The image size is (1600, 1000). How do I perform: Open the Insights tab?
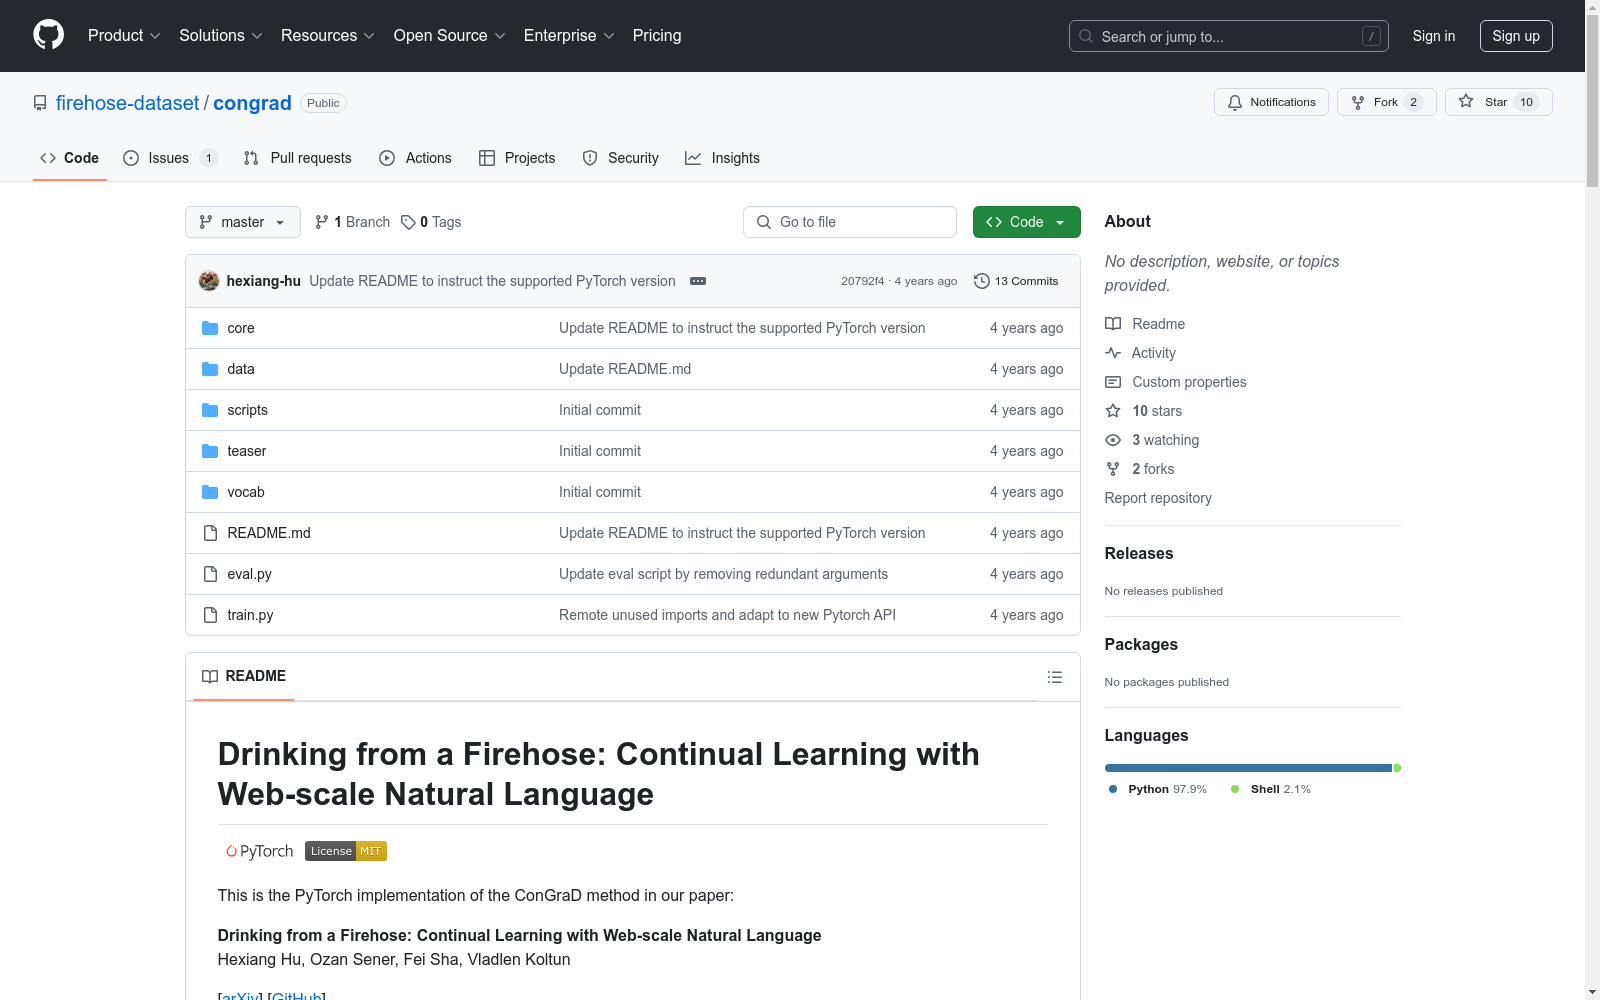(723, 158)
